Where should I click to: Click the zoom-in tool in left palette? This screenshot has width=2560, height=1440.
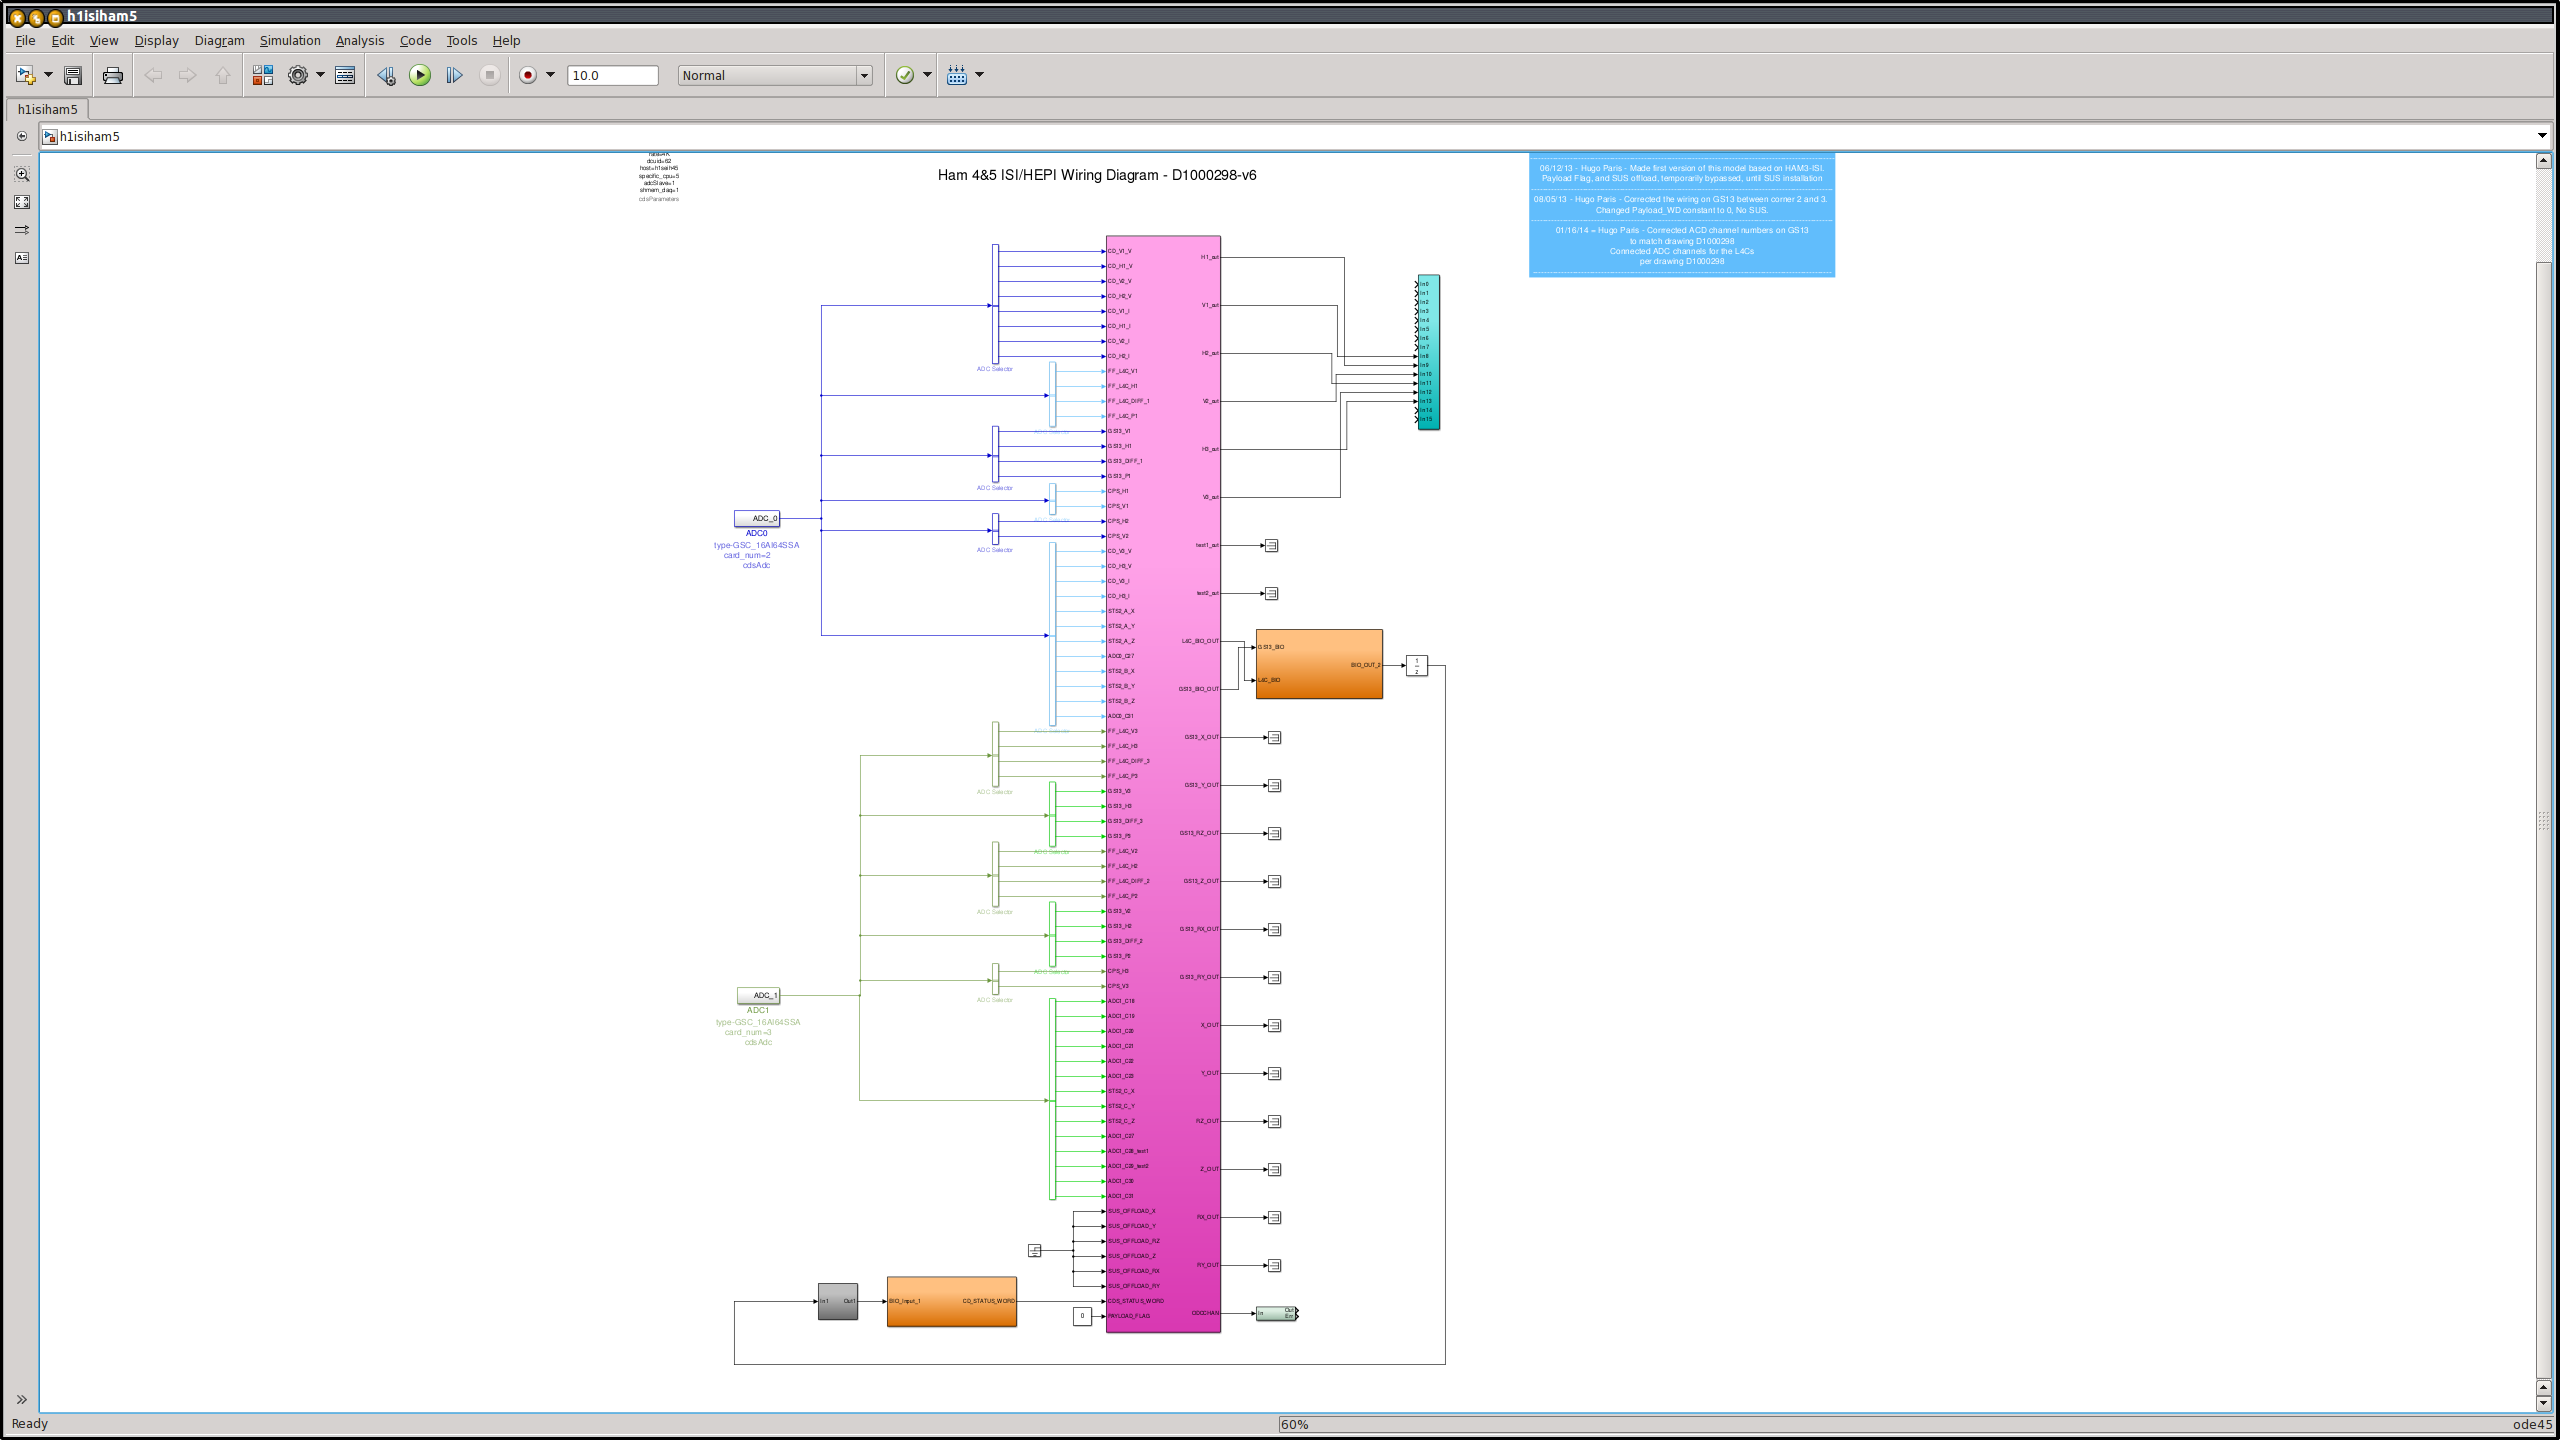22,174
